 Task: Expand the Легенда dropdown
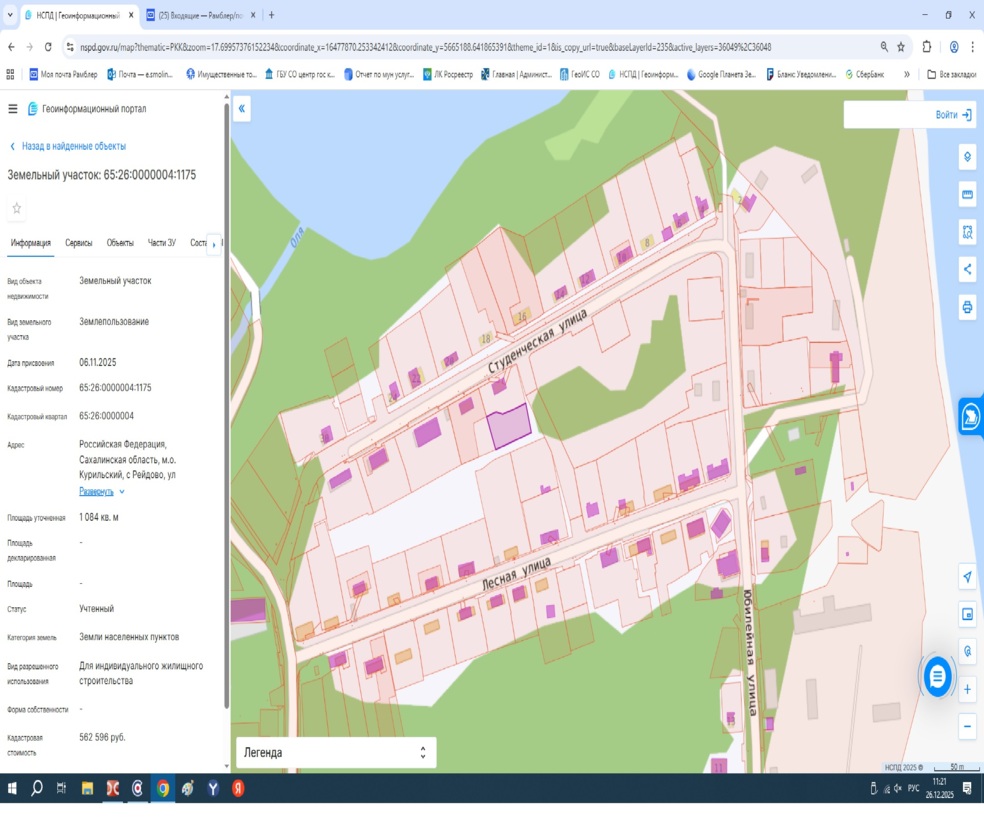point(336,752)
